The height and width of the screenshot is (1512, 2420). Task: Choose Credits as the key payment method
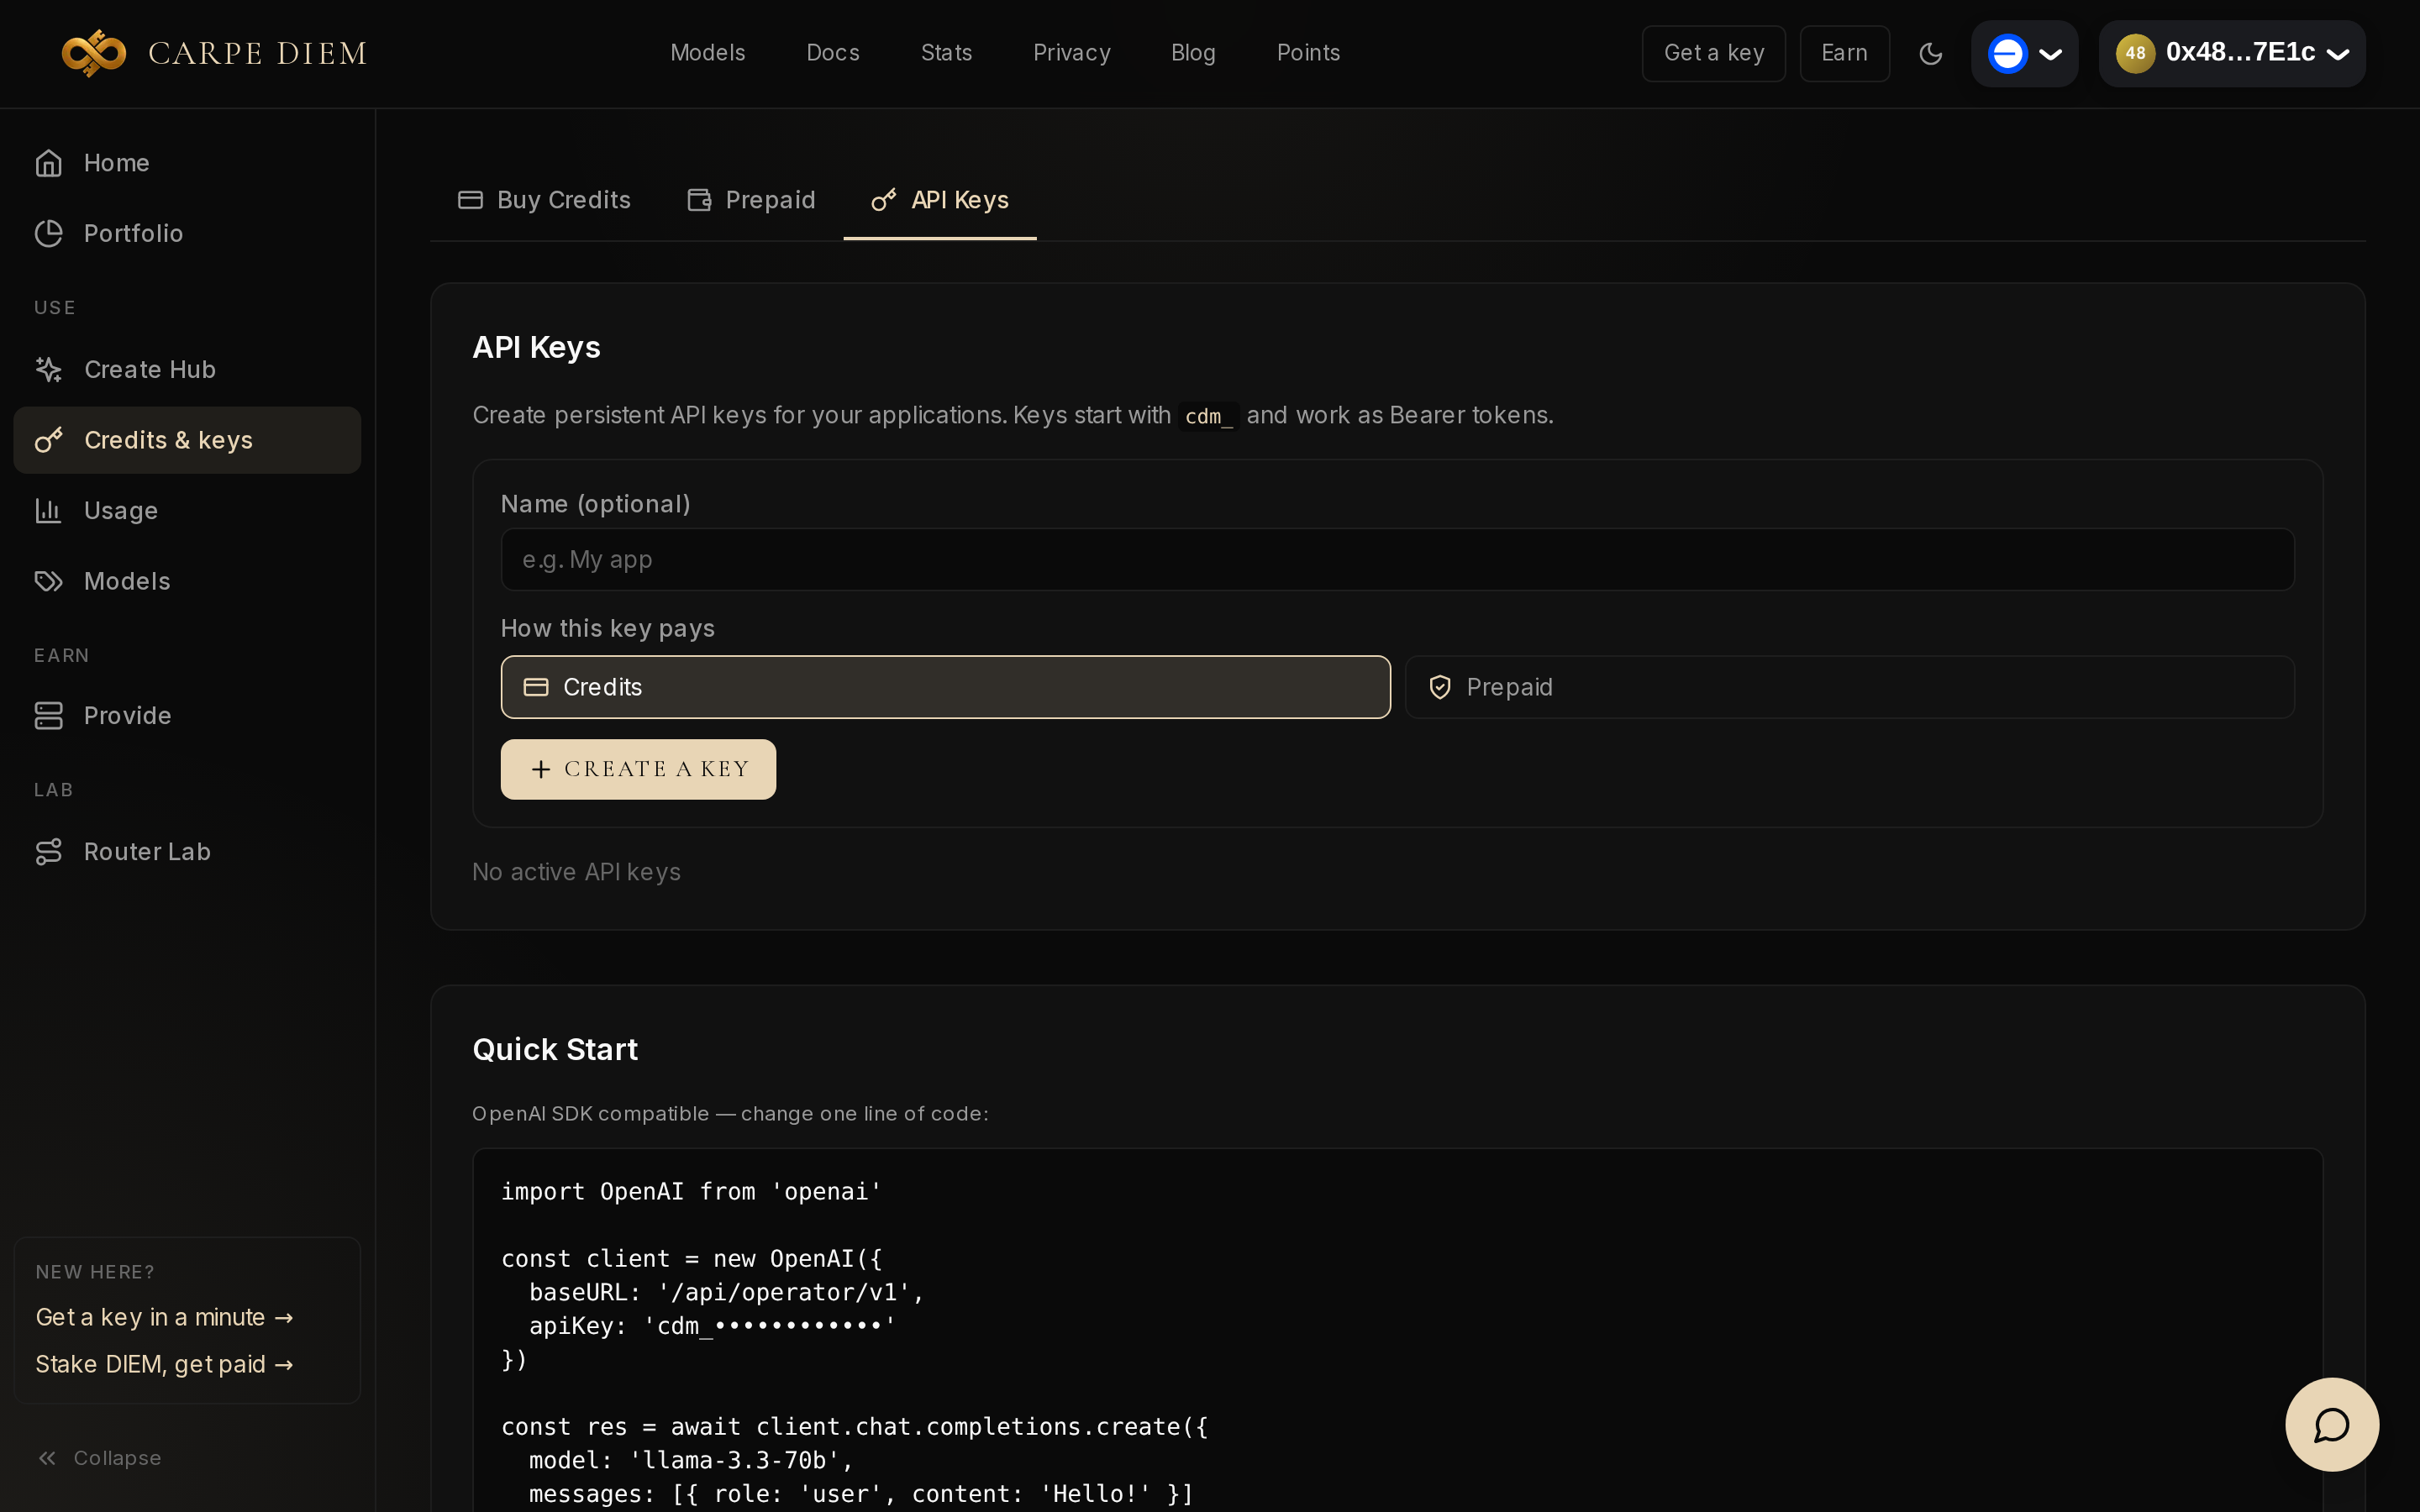pos(945,687)
